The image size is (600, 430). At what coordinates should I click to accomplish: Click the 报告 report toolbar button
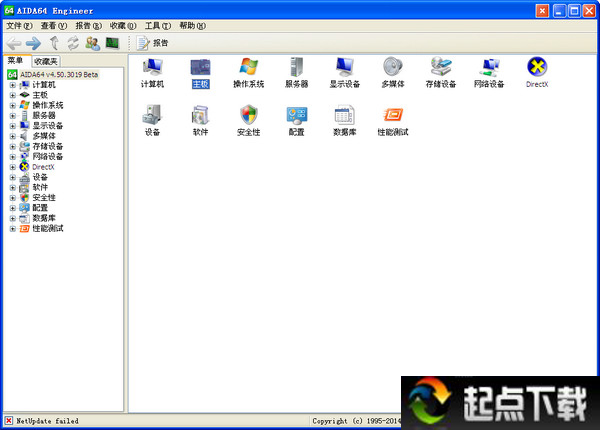(152, 43)
